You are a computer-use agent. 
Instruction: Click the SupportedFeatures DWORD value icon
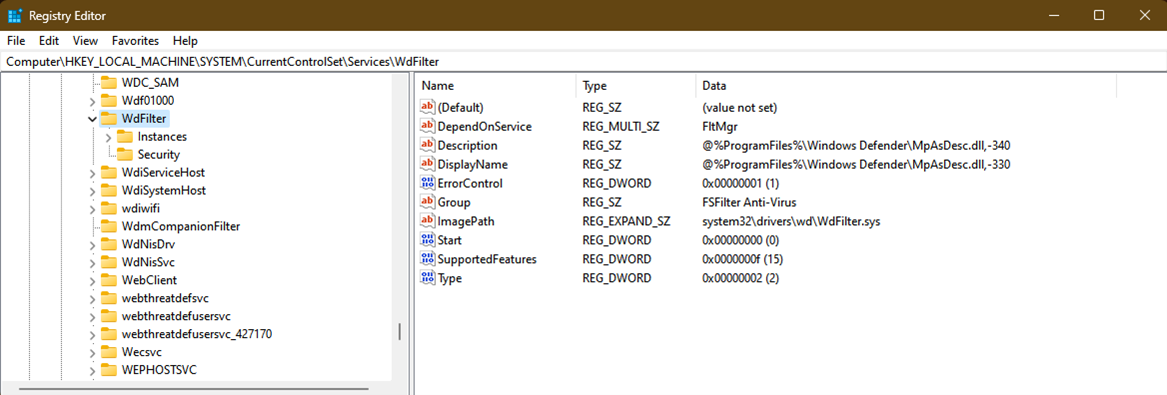click(427, 259)
